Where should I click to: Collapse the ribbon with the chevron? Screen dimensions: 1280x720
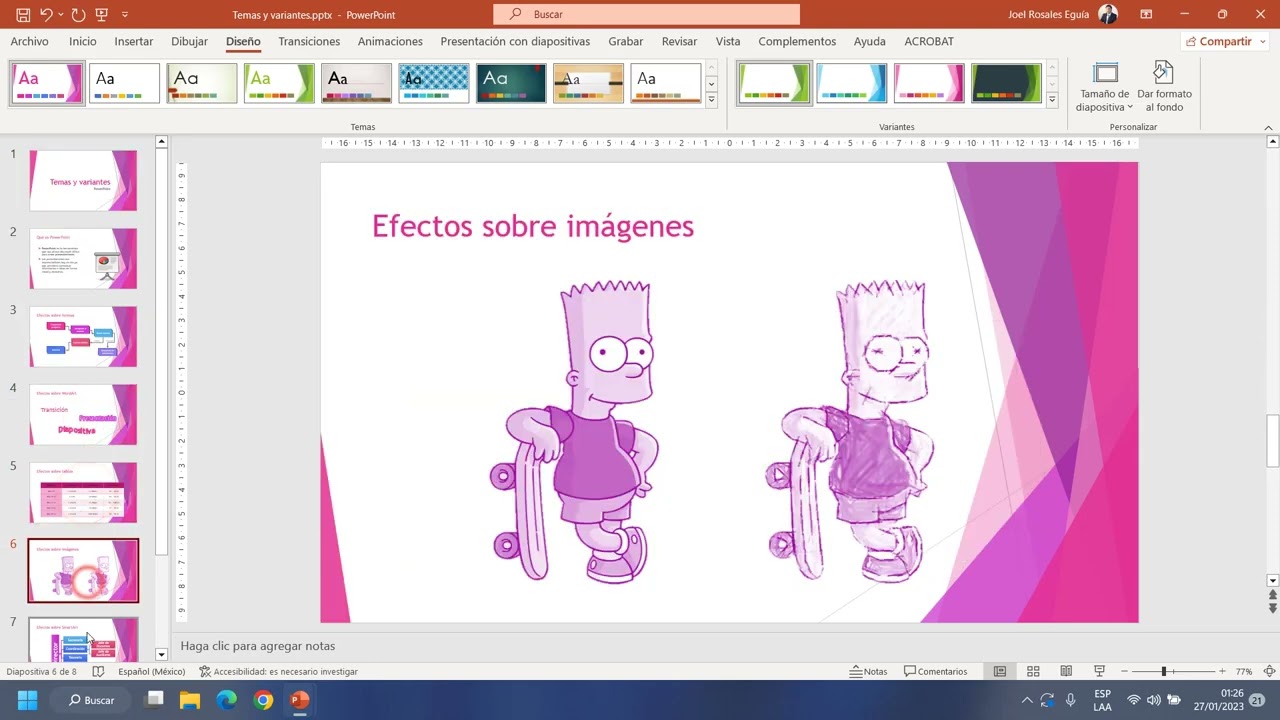[1268, 128]
